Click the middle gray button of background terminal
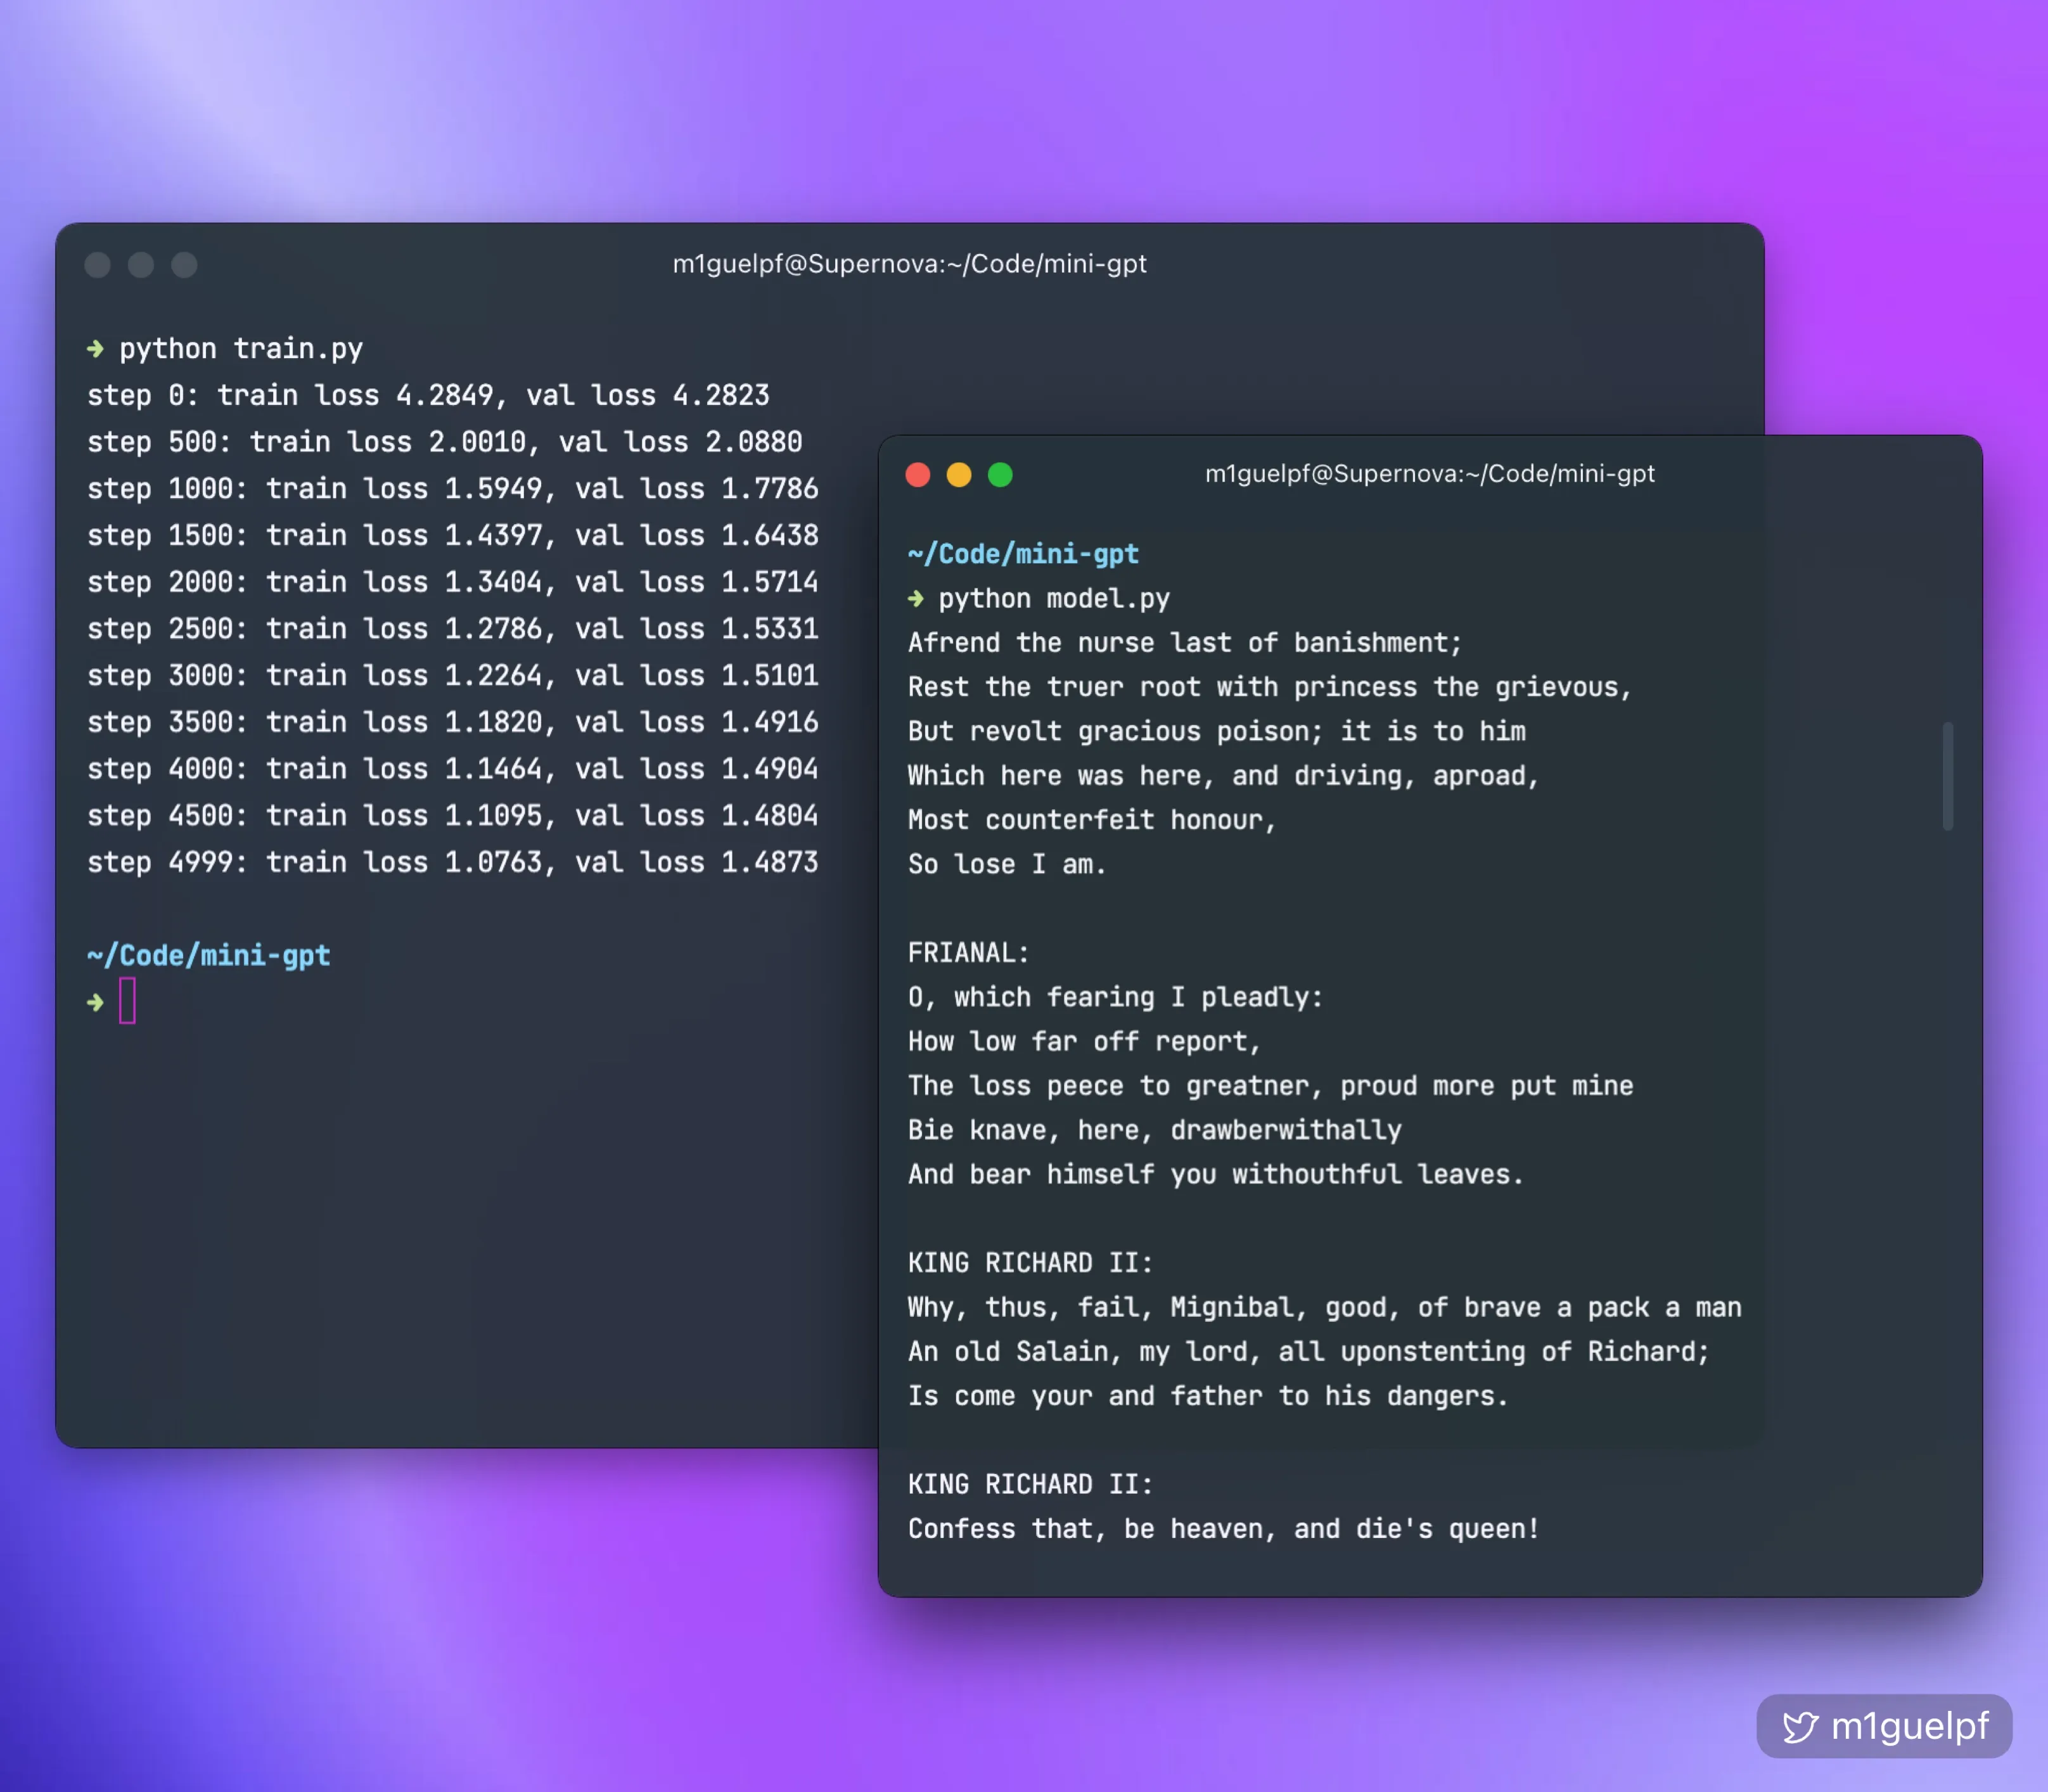This screenshot has width=2048, height=1792. click(141, 265)
